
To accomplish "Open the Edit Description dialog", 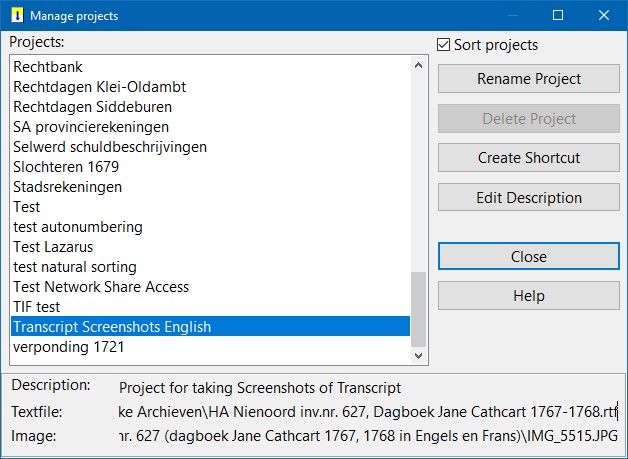I will pyautogui.click(x=529, y=197).
